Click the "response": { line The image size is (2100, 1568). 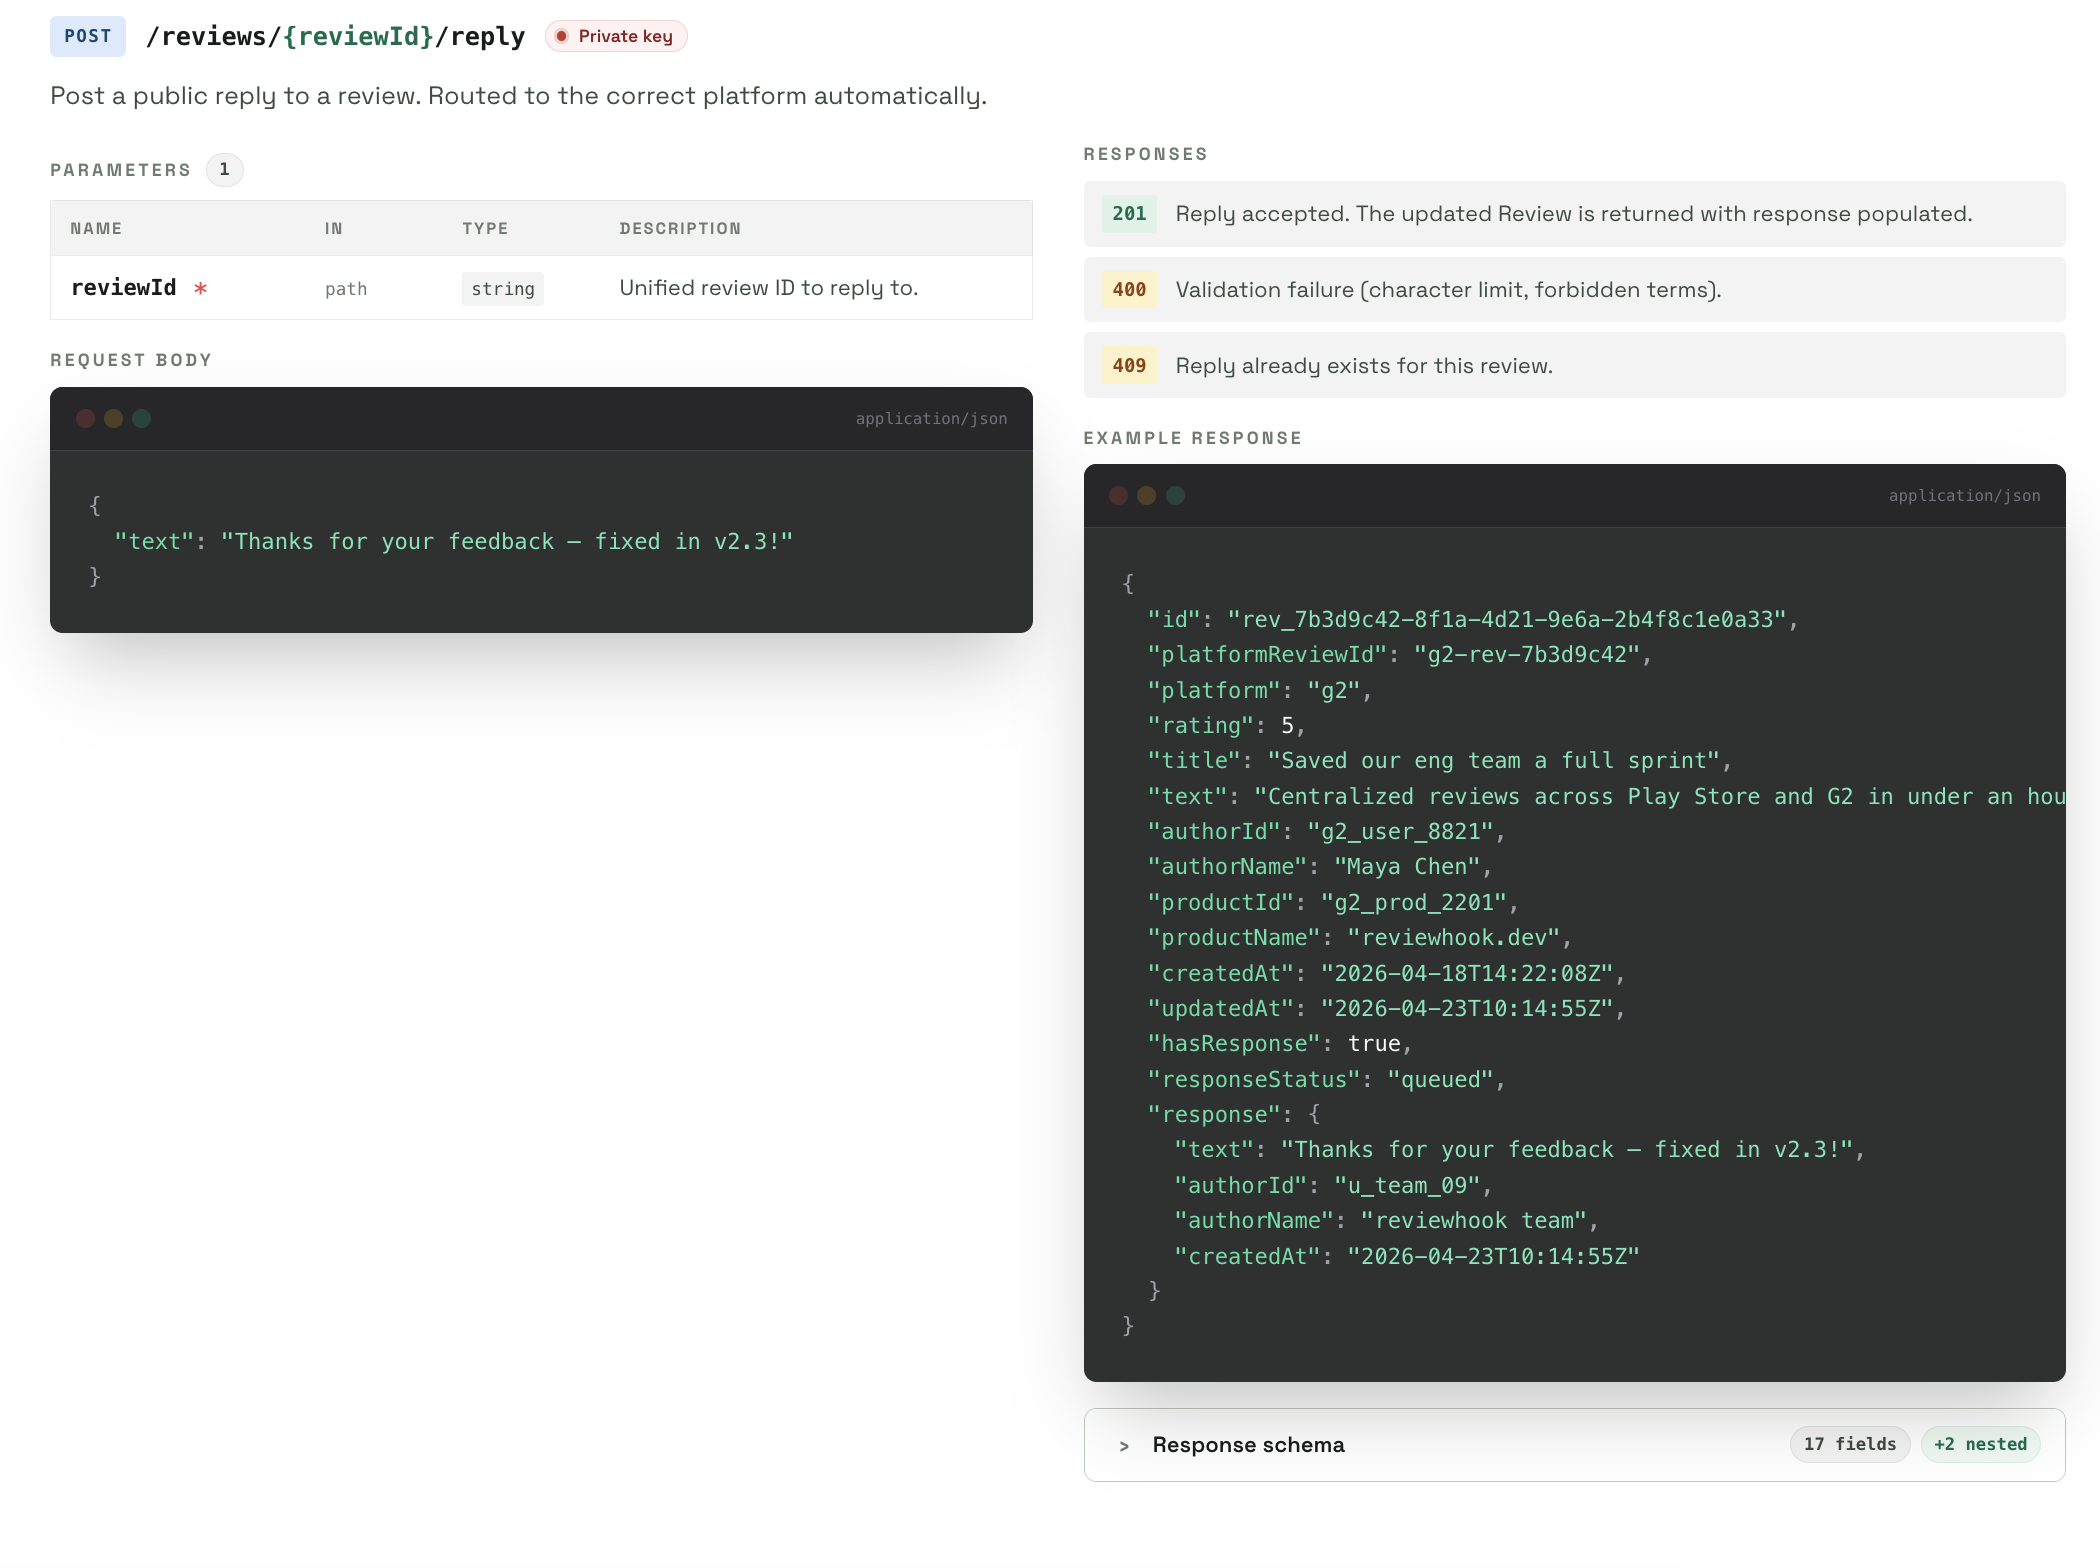pos(1234,1114)
